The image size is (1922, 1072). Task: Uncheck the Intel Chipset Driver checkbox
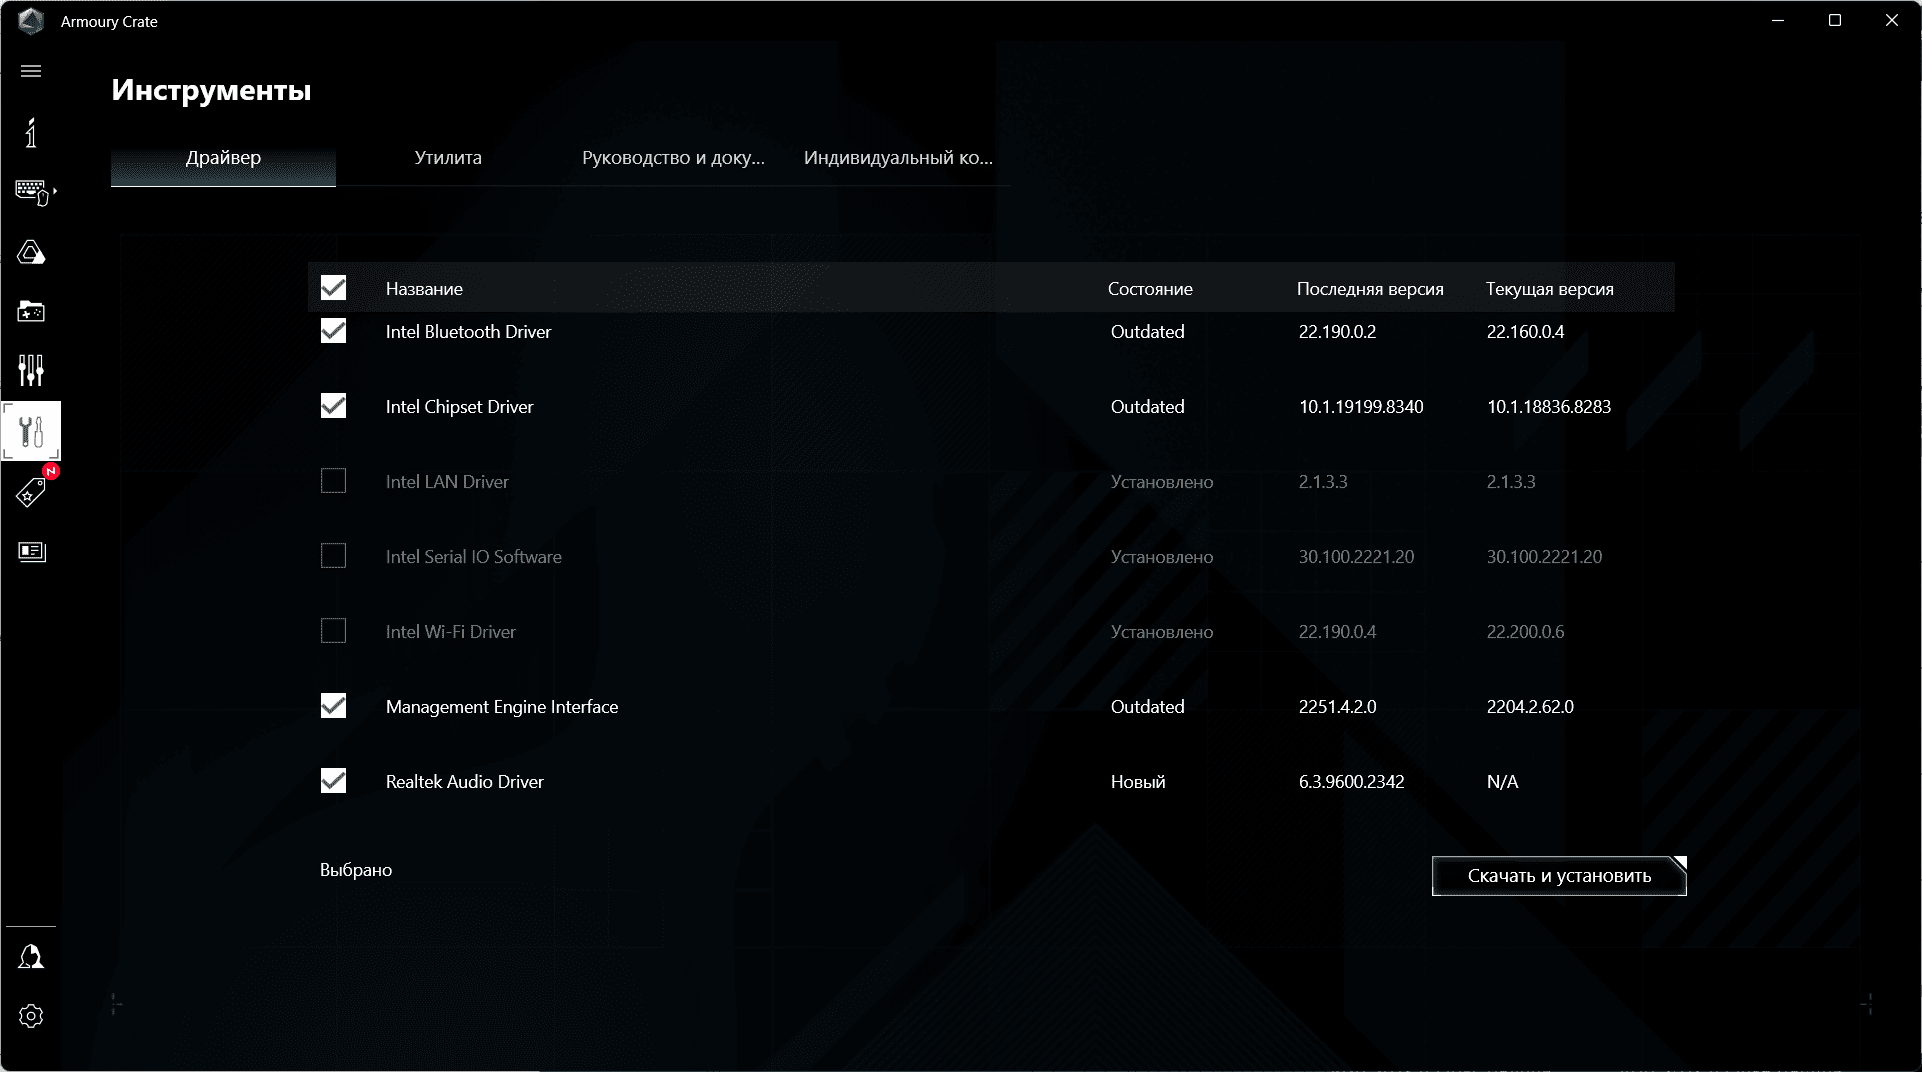click(333, 406)
